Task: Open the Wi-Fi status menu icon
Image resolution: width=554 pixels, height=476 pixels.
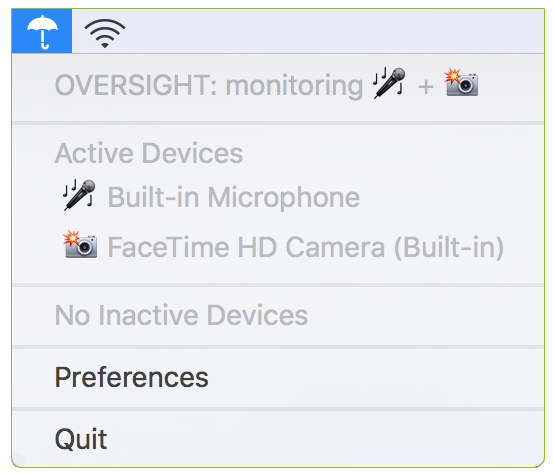Action: (x=105, y=33)
